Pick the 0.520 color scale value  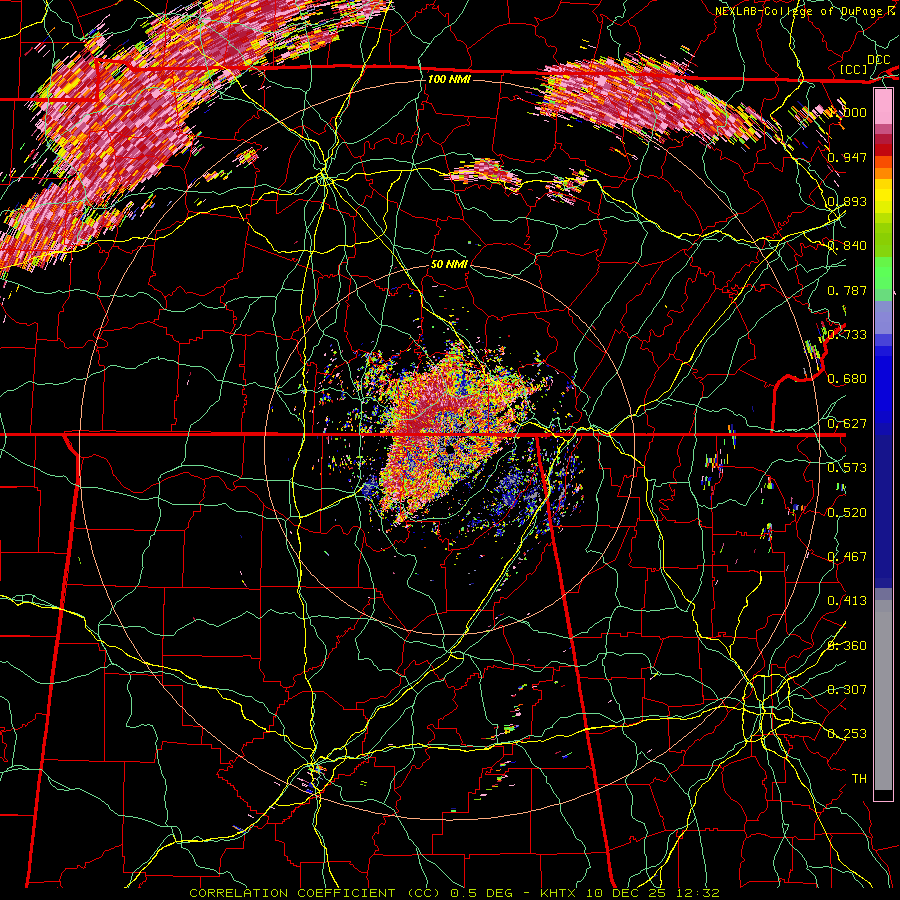click(847, 513)
